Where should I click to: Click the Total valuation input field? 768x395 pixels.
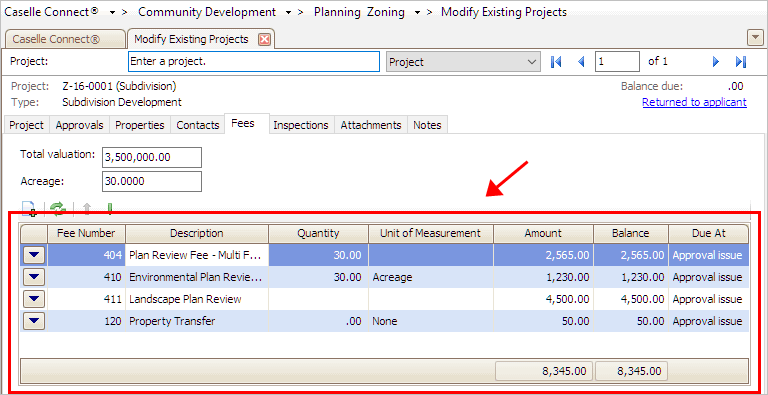152,157
